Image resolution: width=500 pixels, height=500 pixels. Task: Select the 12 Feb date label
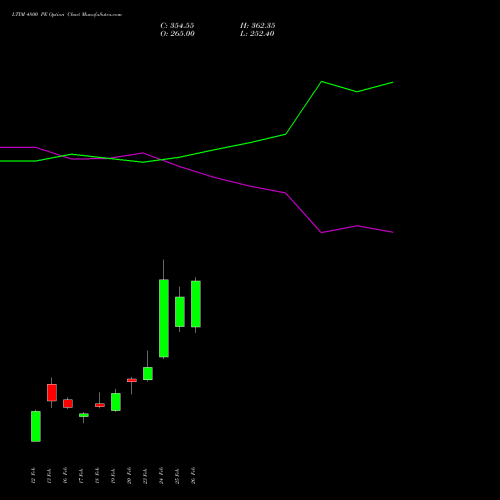pyautogui.click(x=33, y=476)
